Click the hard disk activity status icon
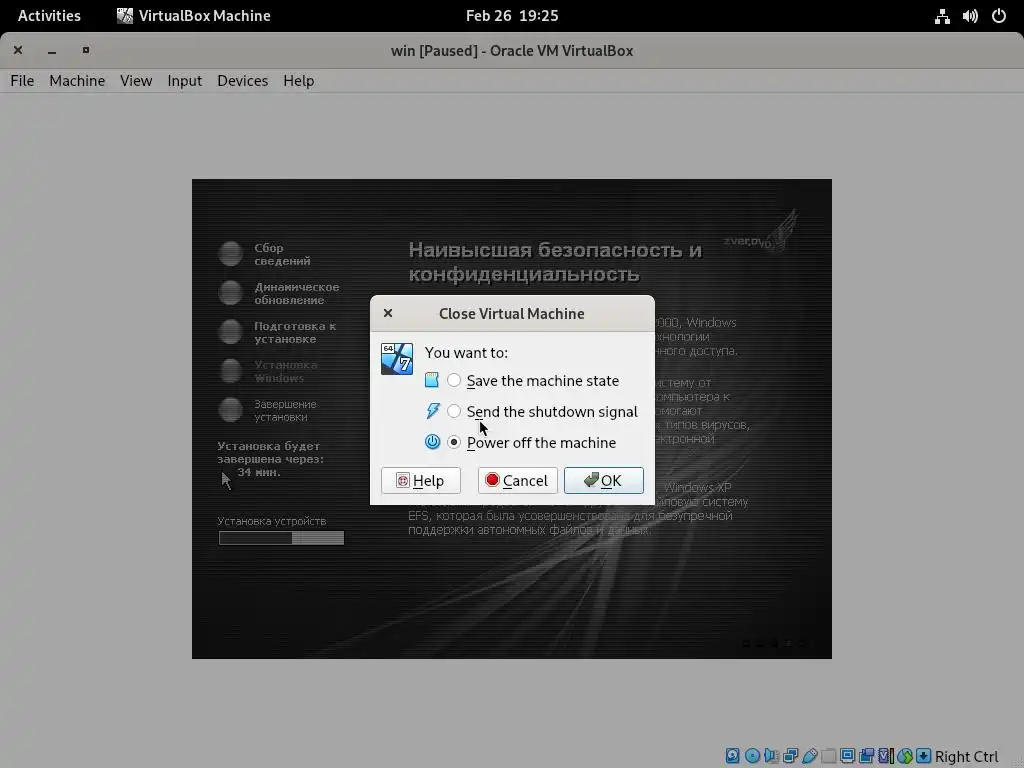 coord(733,756)
